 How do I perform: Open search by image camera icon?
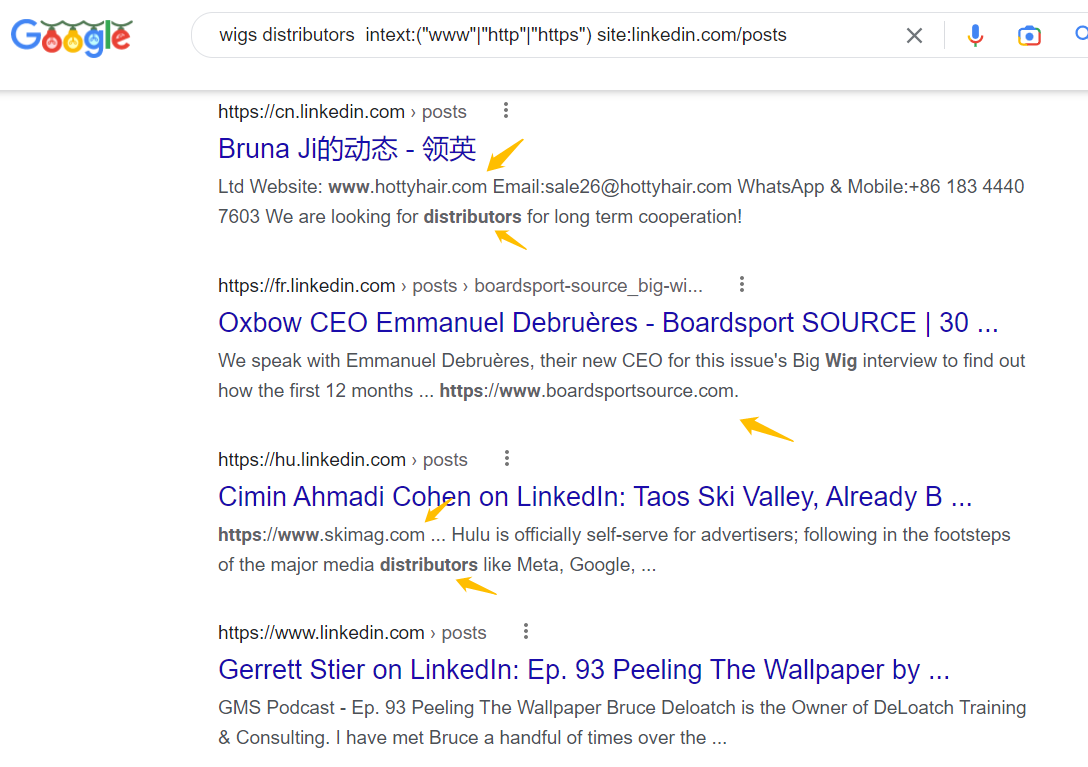pos(1029,35)
